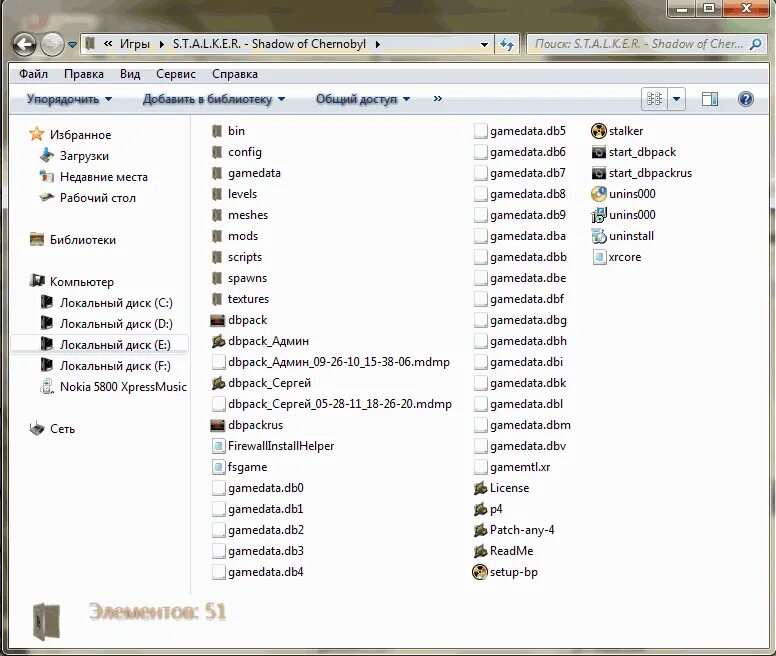
Task: Click the ReadMe document icon
Action: [x=481, y=551]
